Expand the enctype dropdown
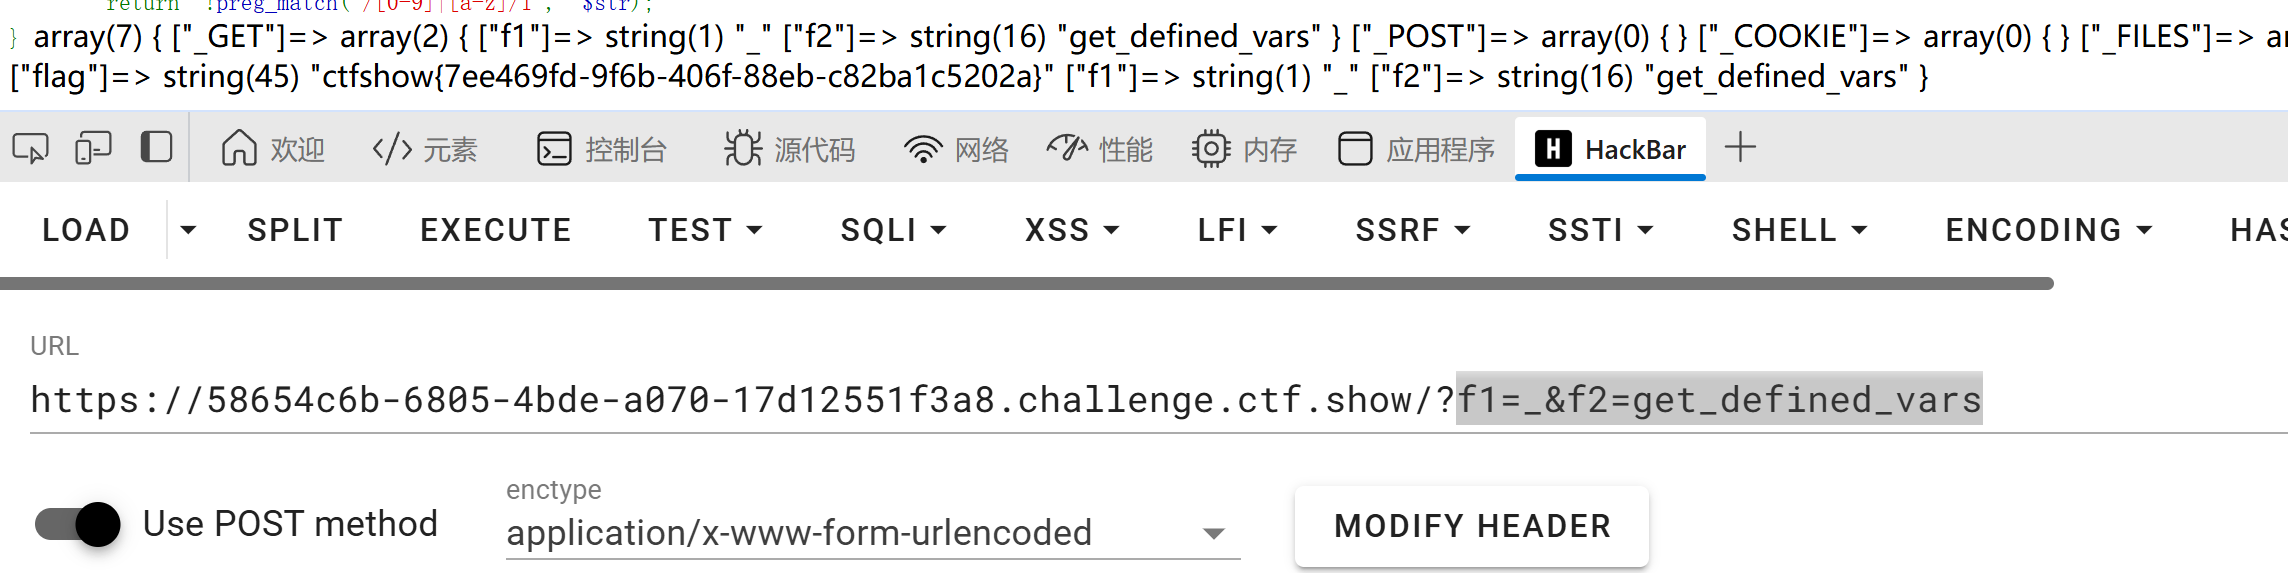The width and height of the screenshot is (2288, 573). coord(1213,533)
